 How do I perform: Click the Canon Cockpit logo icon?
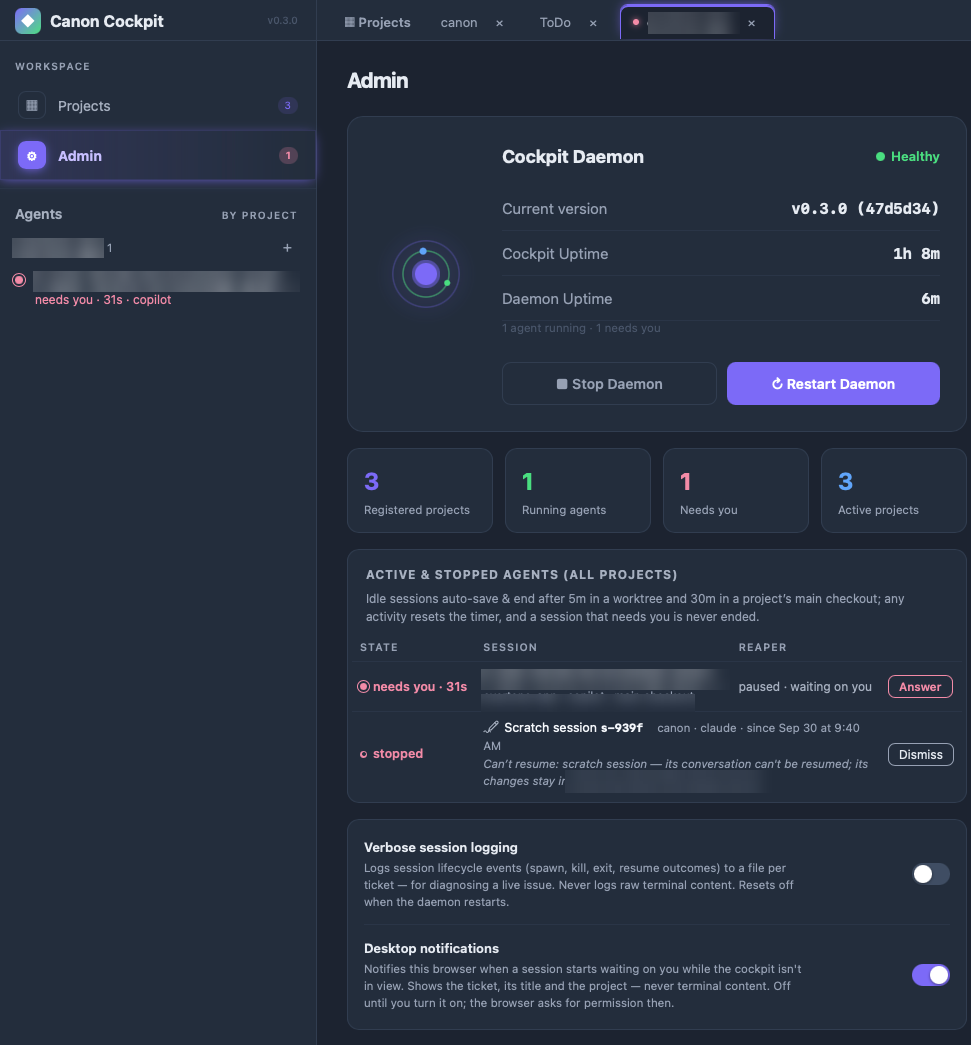(x=28, y=21)
